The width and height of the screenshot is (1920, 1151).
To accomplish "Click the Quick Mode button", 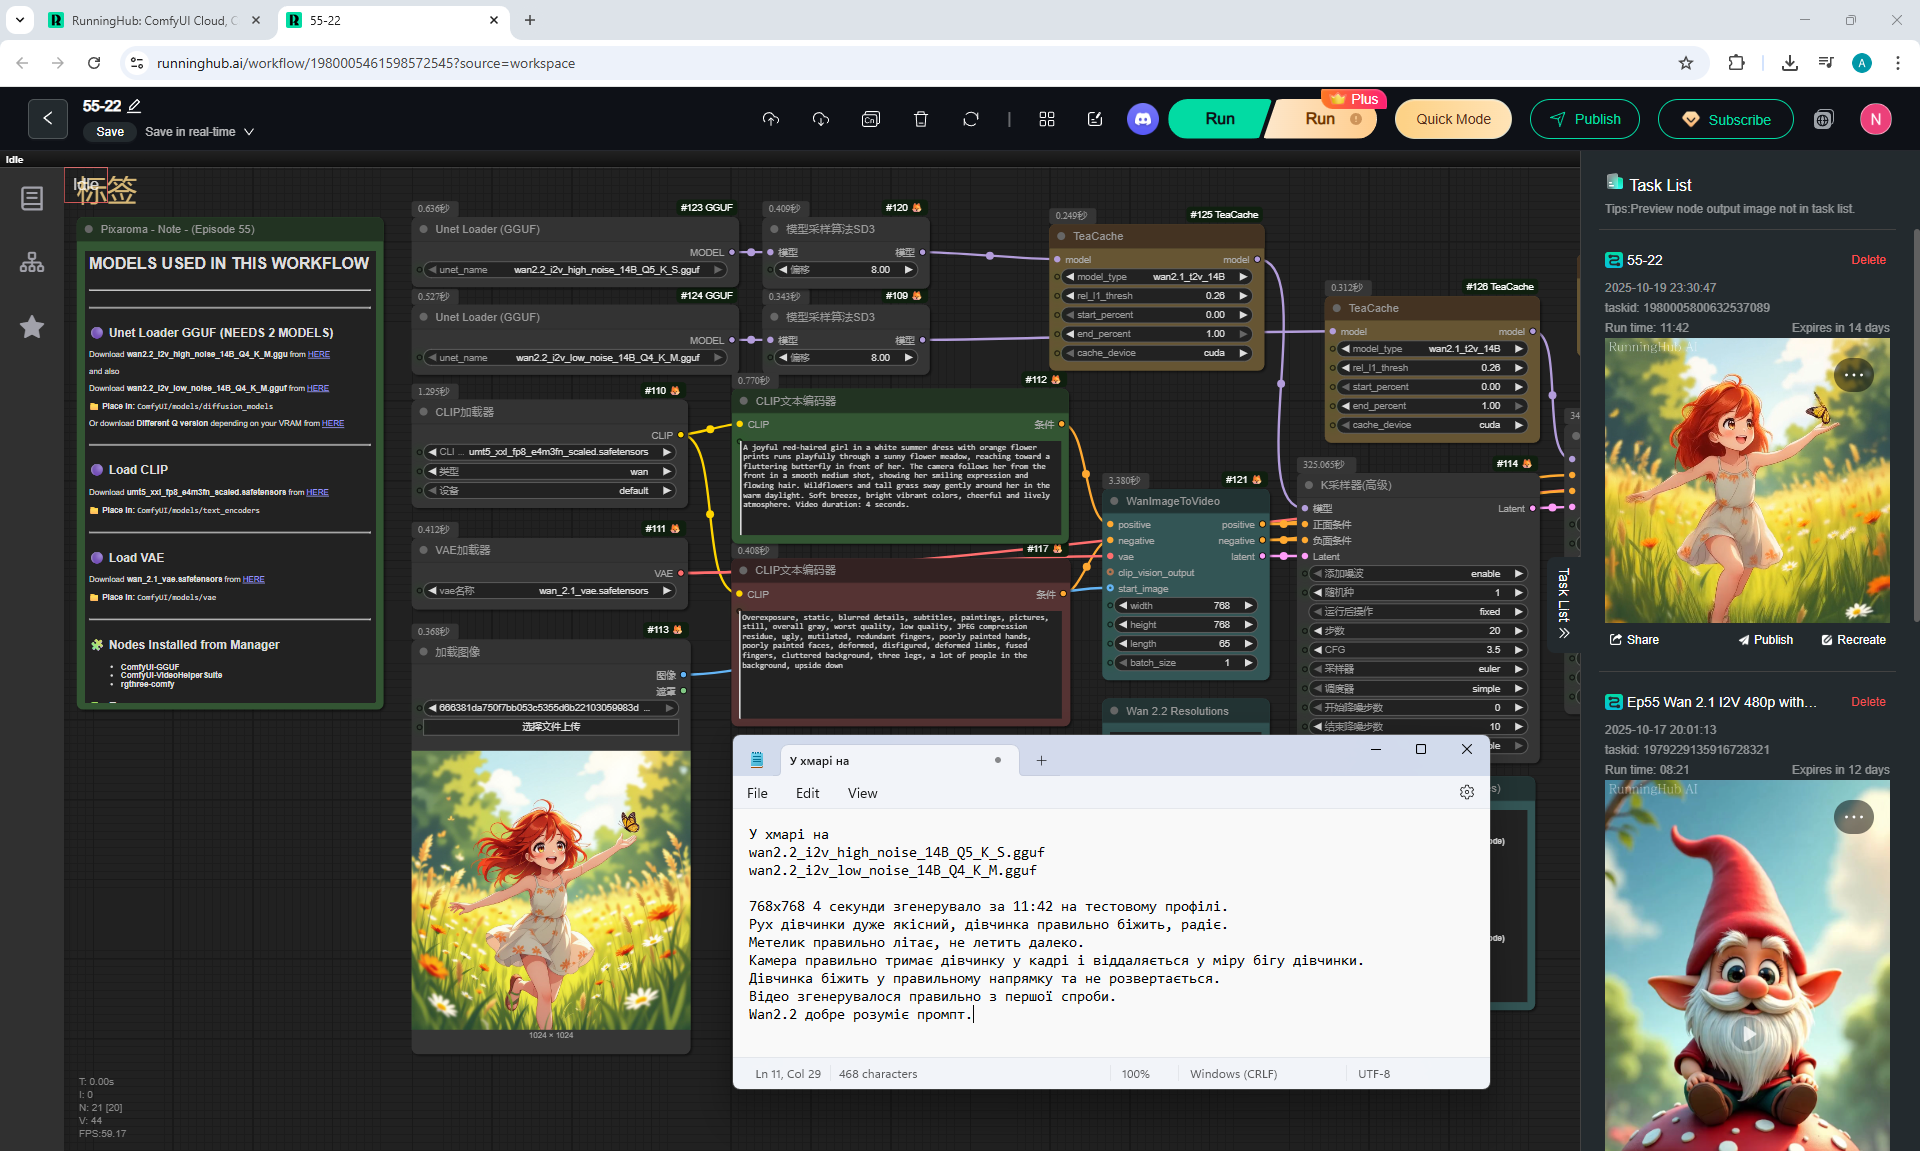I will pos(1452,119).
